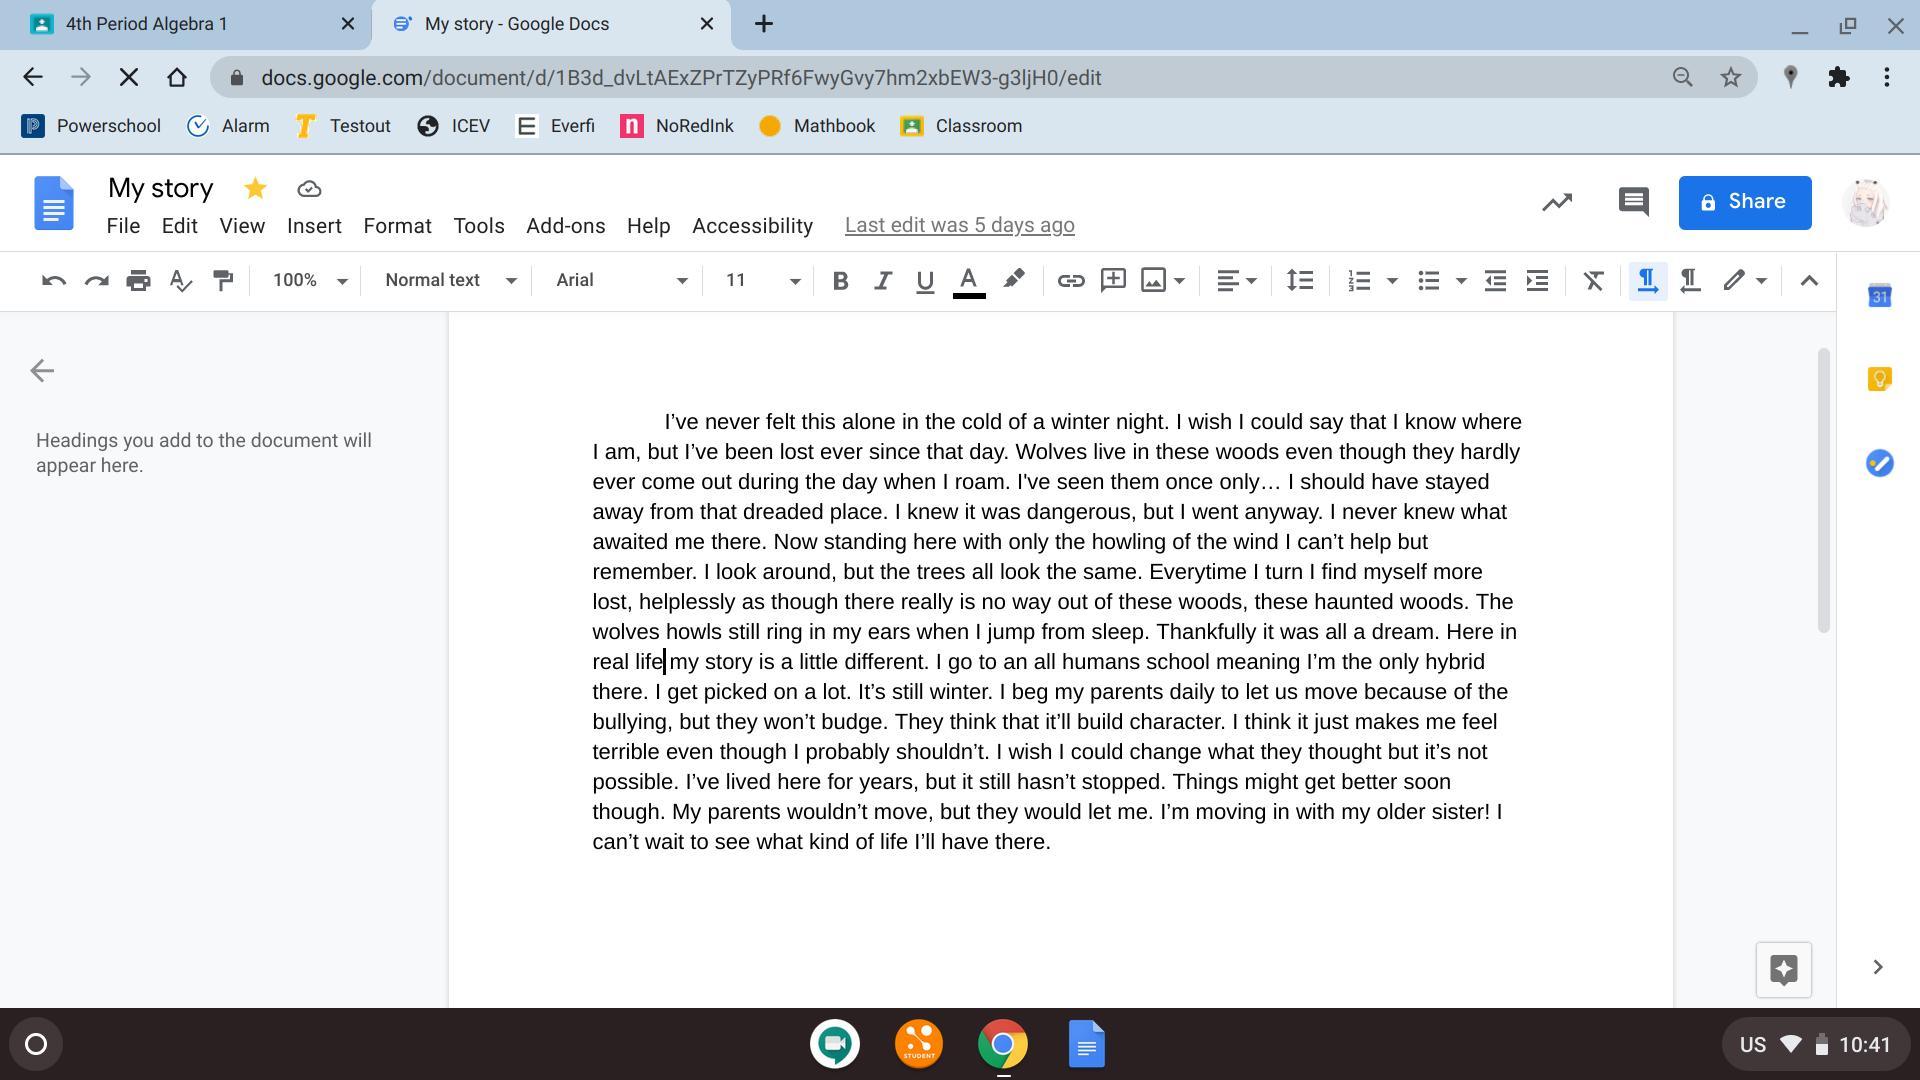Expand the Normal text style dropdown
This screenshot has height=1080, width=1920.
pos(450,281)
